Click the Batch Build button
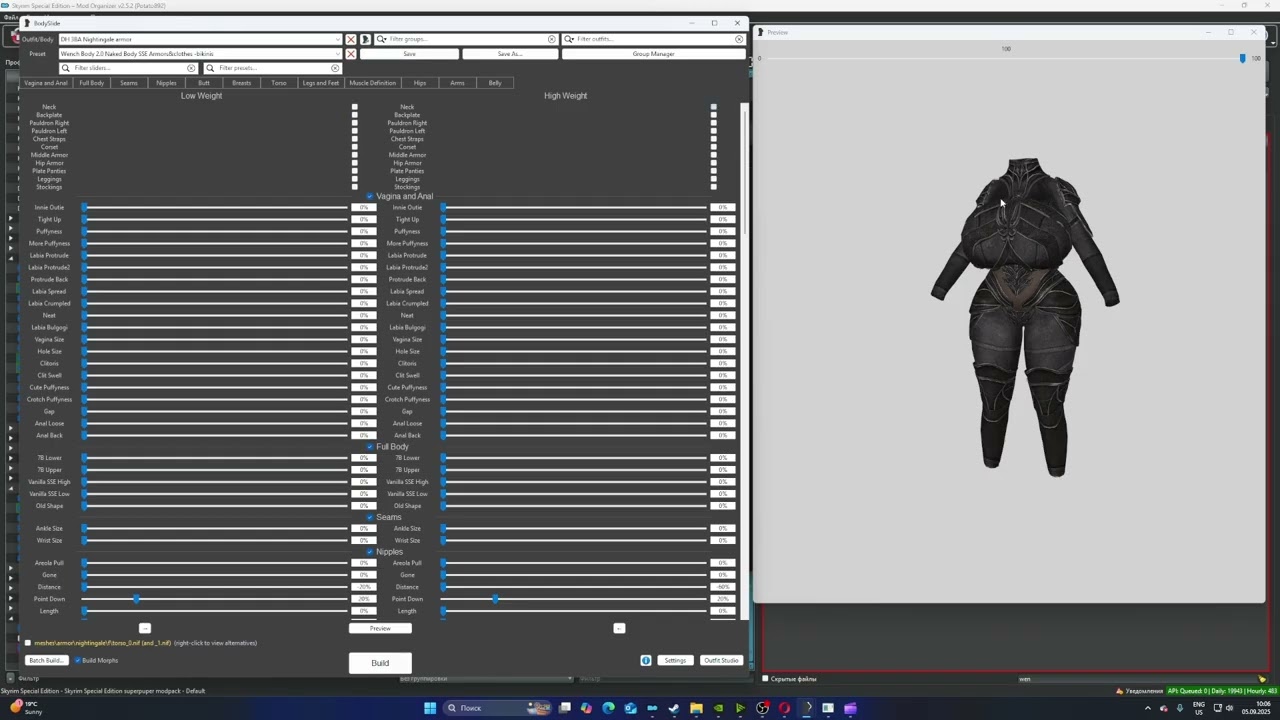 pos(46,660)
